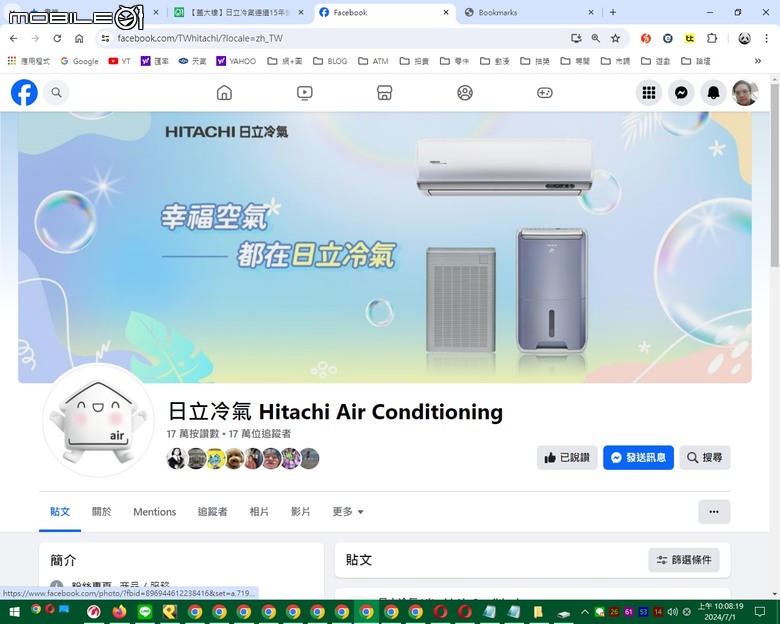The height and width of the screenshot is (624, 780).
Task: Open a new browser tab with plus
Action: [613, 12]
